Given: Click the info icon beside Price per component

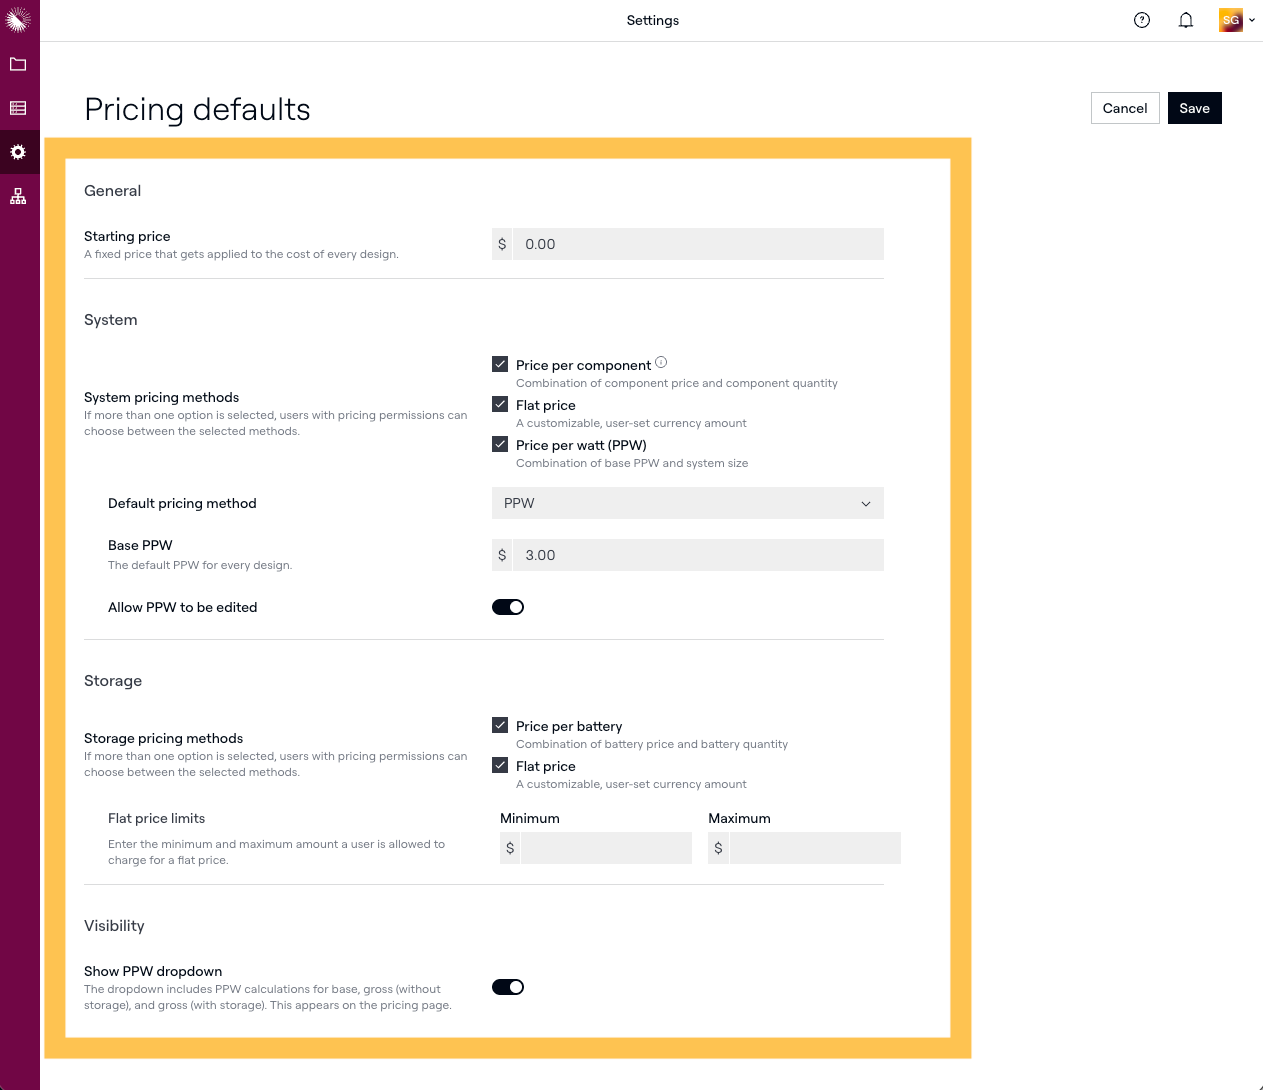Looking at the screenshot, I should pos(661,363).
